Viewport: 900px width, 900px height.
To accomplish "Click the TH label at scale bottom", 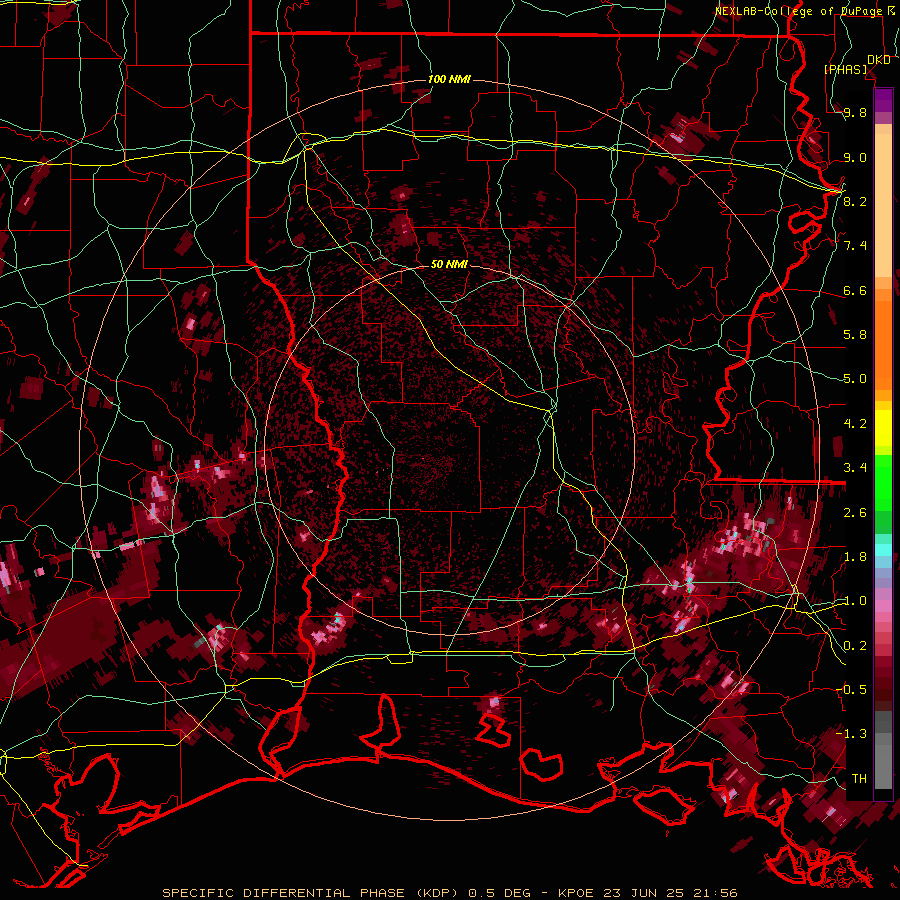I will coord(859,779).
